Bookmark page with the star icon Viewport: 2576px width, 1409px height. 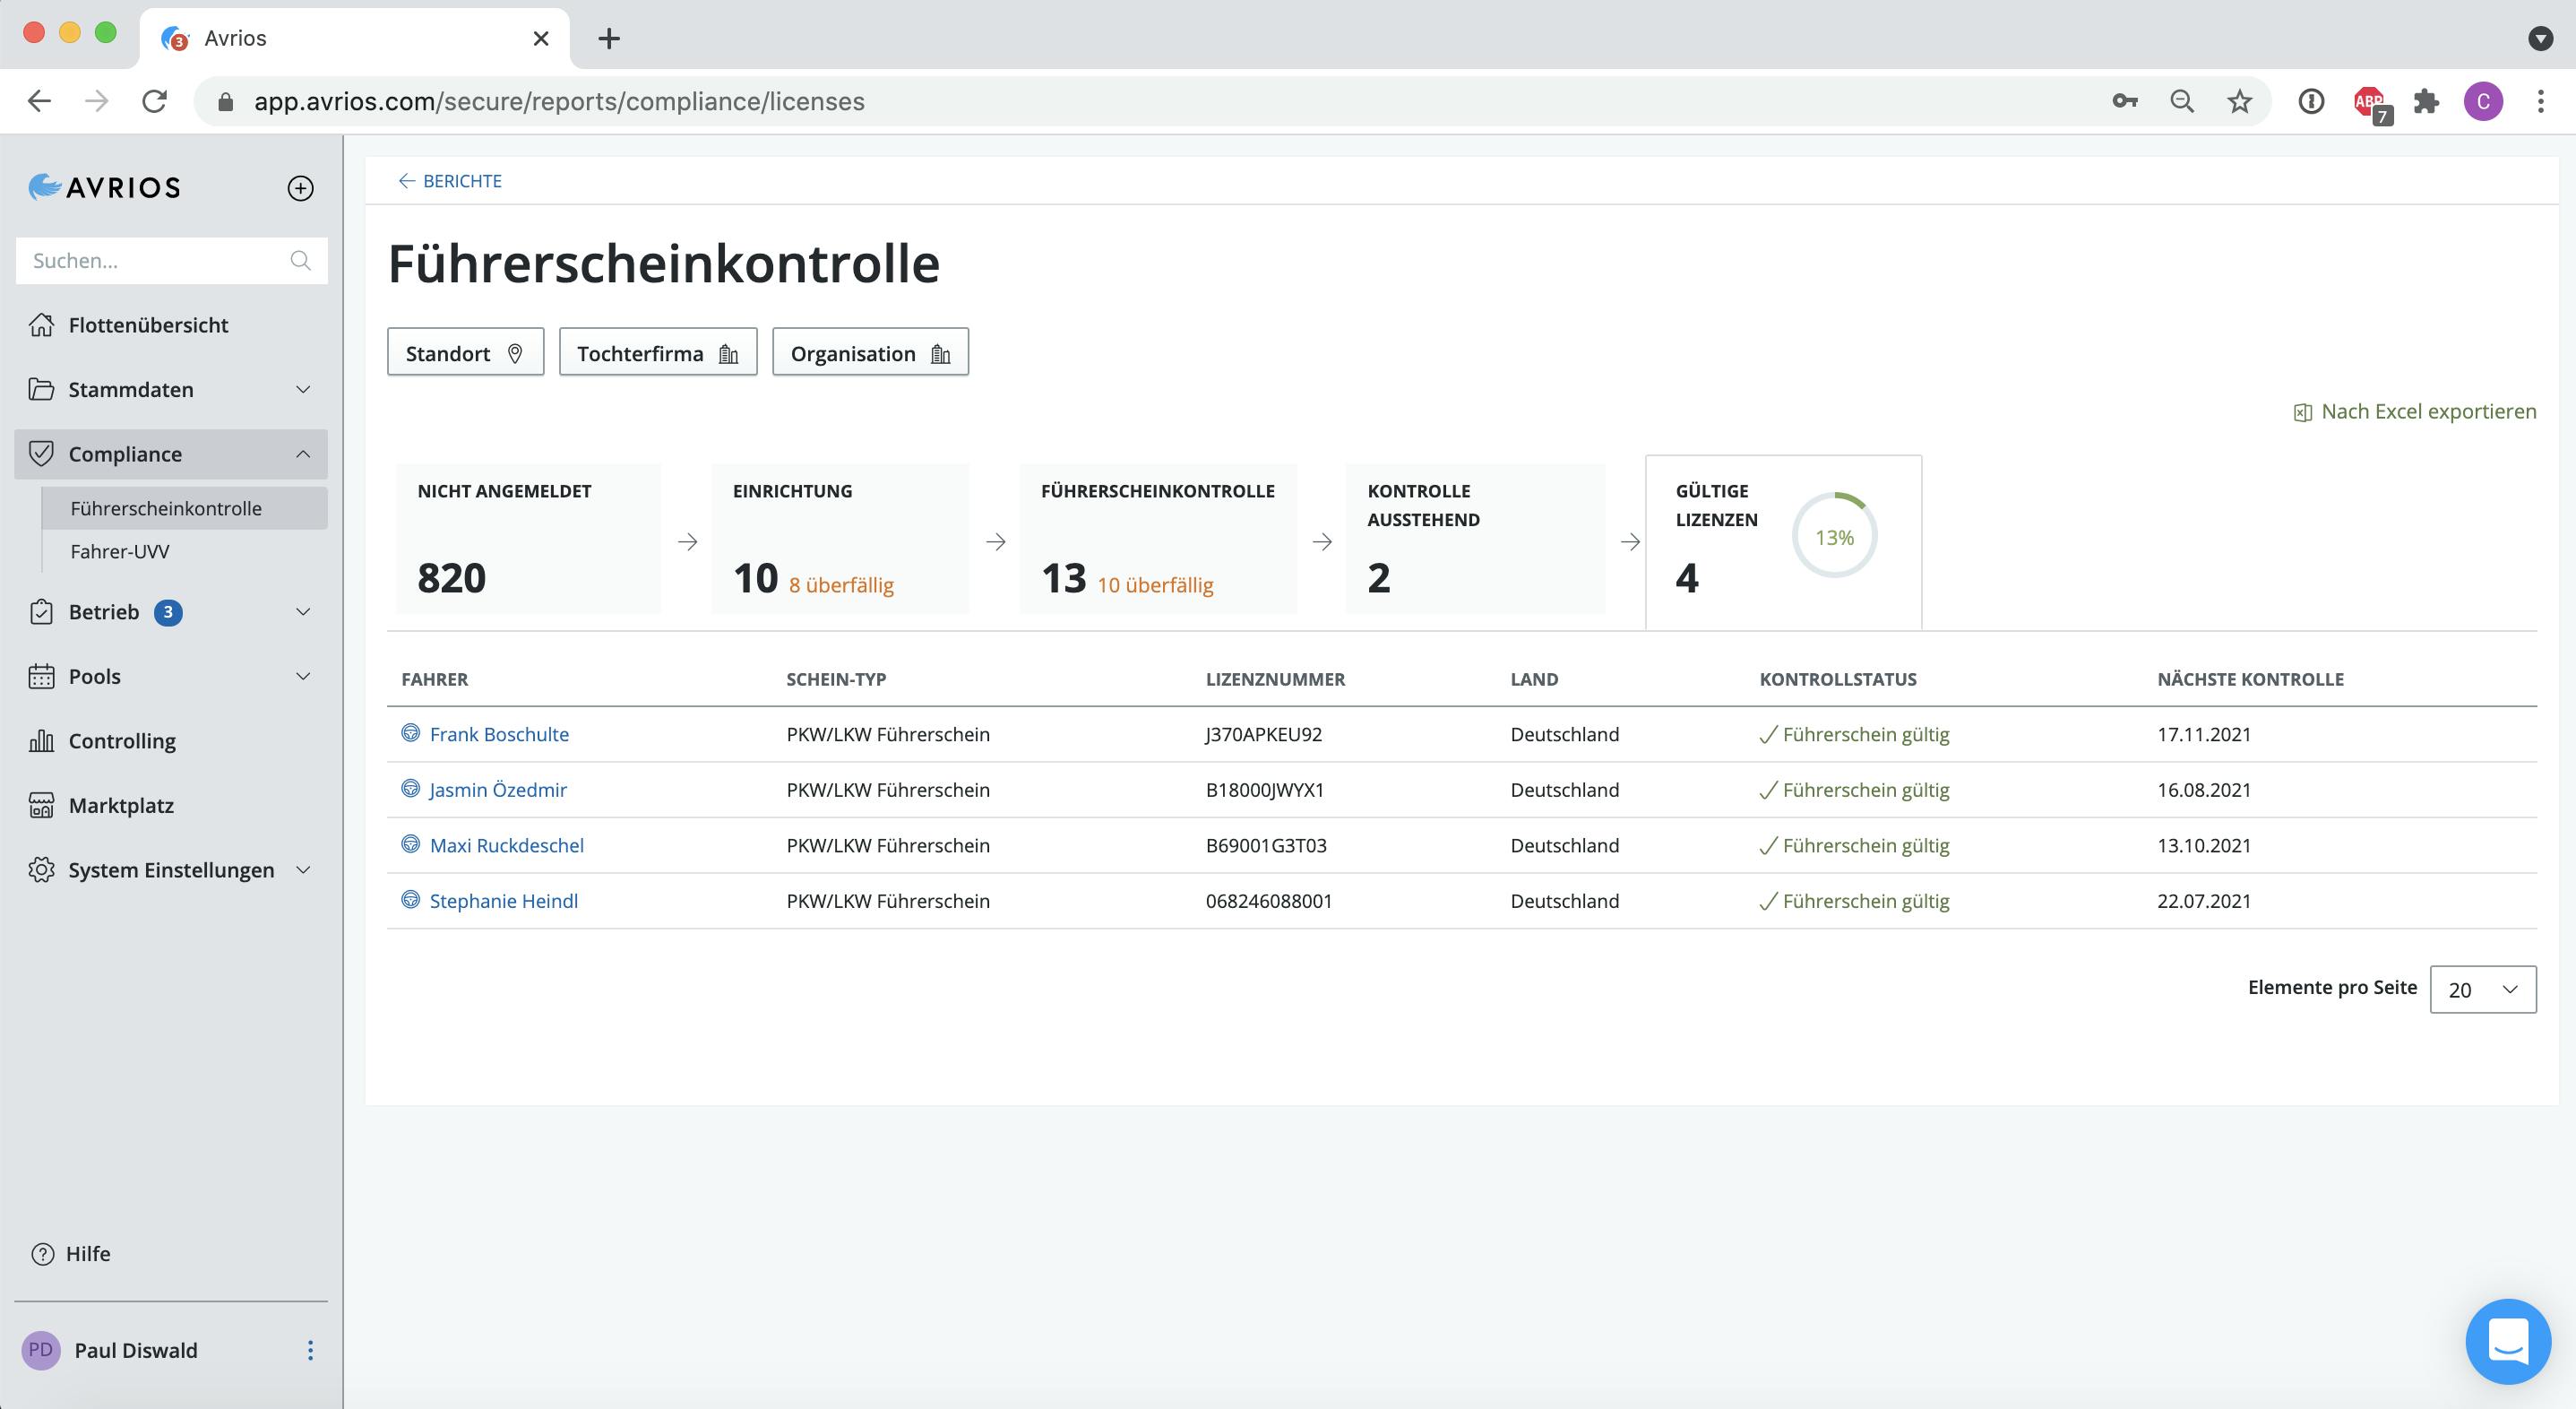tap(2240, 101)
